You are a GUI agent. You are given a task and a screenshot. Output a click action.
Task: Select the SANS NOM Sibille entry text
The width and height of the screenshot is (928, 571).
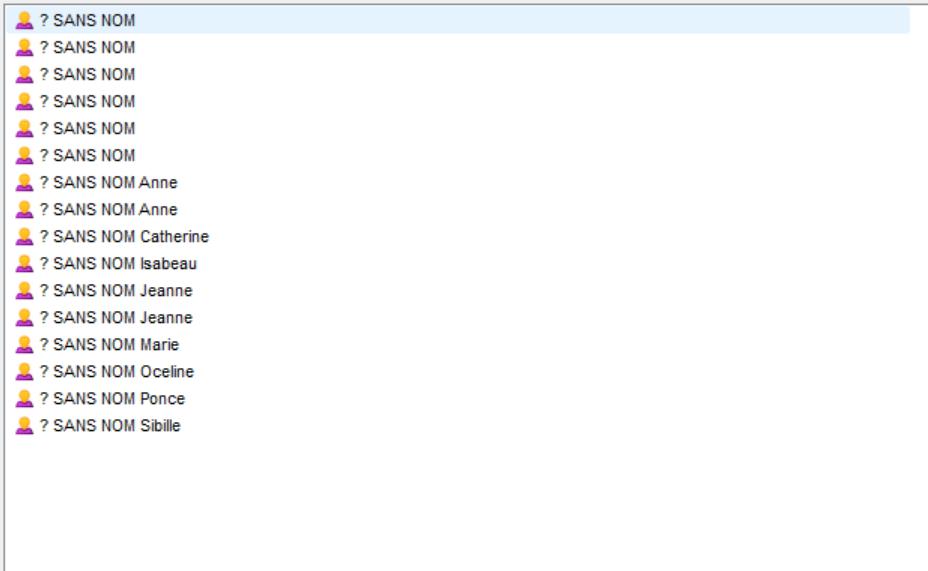[110, 426]
